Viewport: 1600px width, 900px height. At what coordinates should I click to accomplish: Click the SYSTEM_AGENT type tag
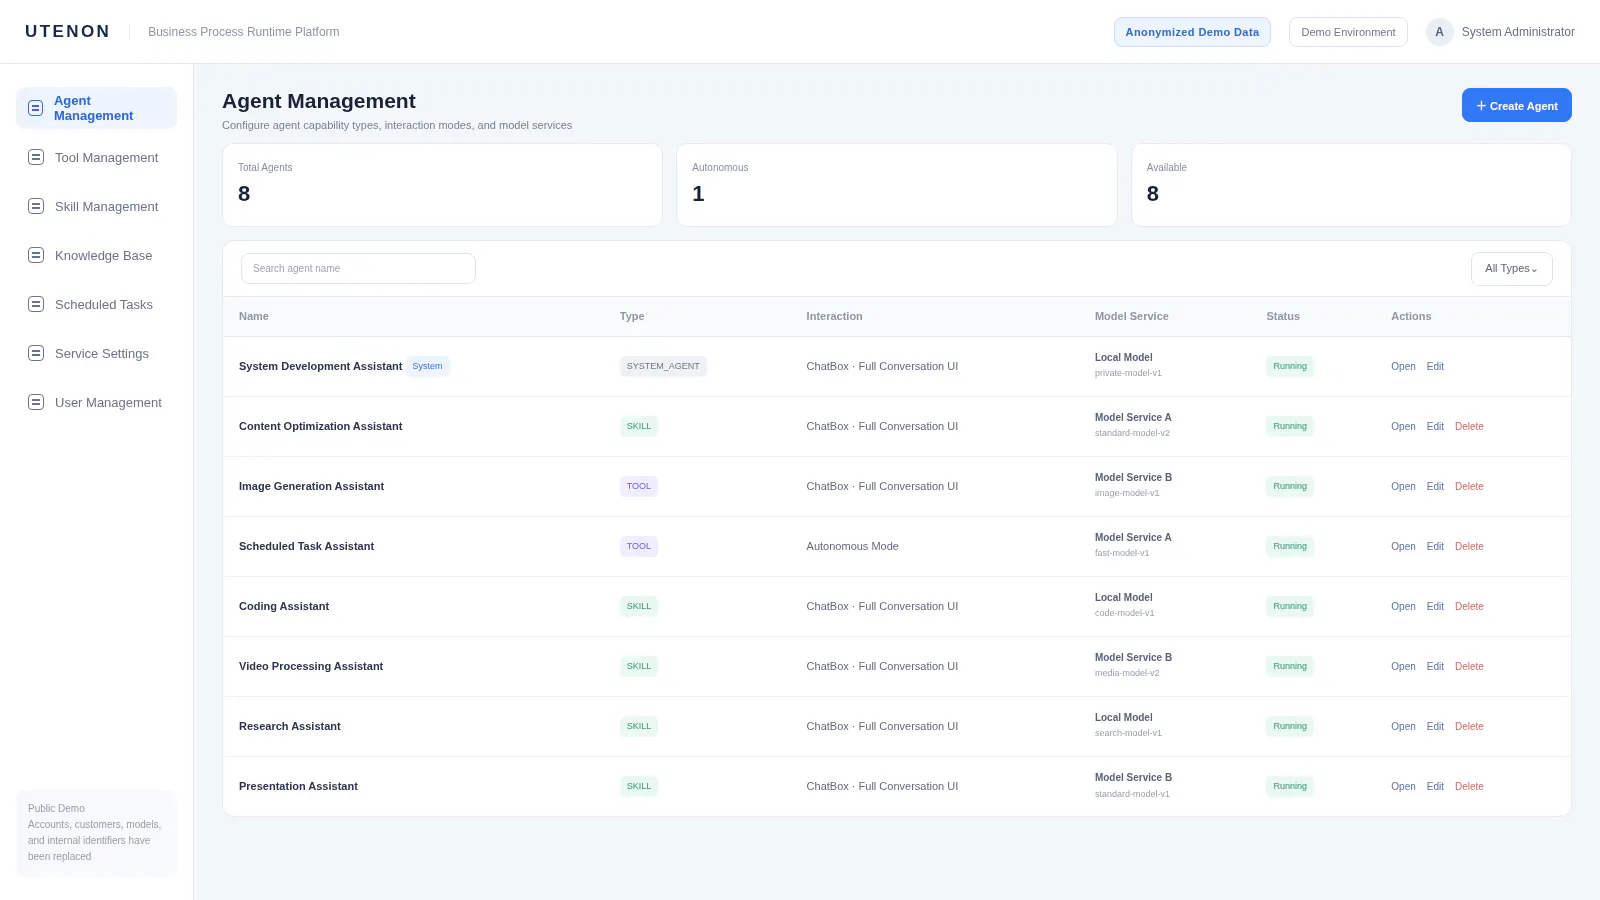(663, 366)
